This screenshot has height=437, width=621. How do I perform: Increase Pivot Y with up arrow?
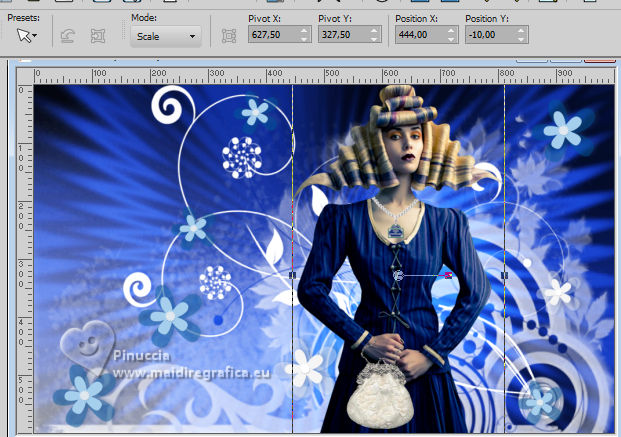[374, 31]
